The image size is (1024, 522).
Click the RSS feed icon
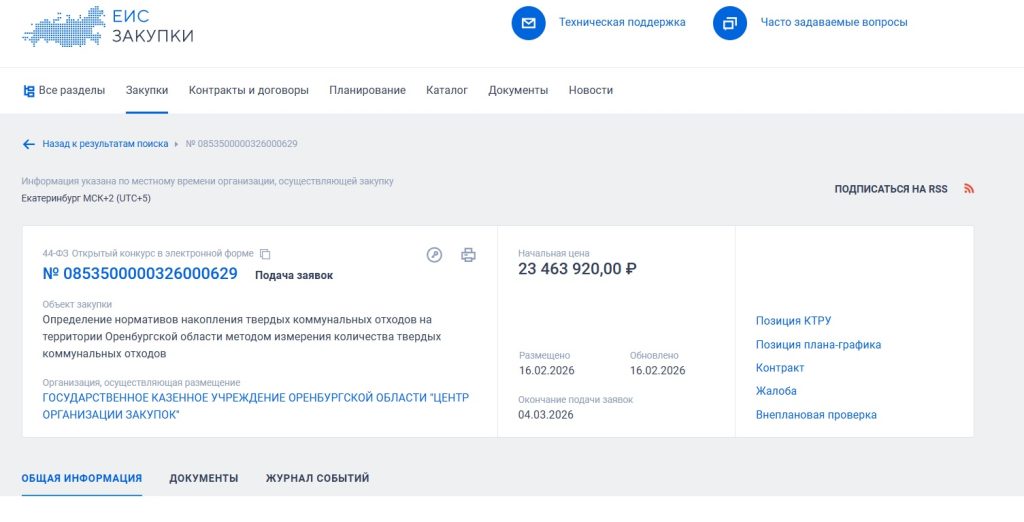click(968, 189)
